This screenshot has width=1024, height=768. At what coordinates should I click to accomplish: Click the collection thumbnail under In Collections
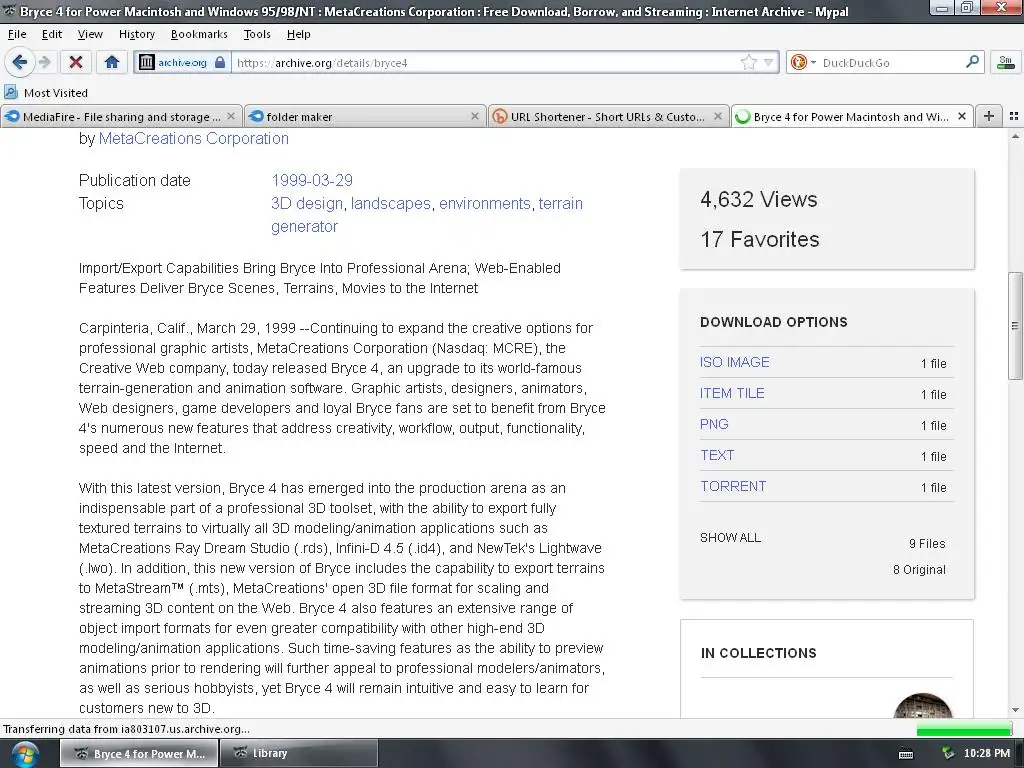pyautogui.click(x=922, y=706)
